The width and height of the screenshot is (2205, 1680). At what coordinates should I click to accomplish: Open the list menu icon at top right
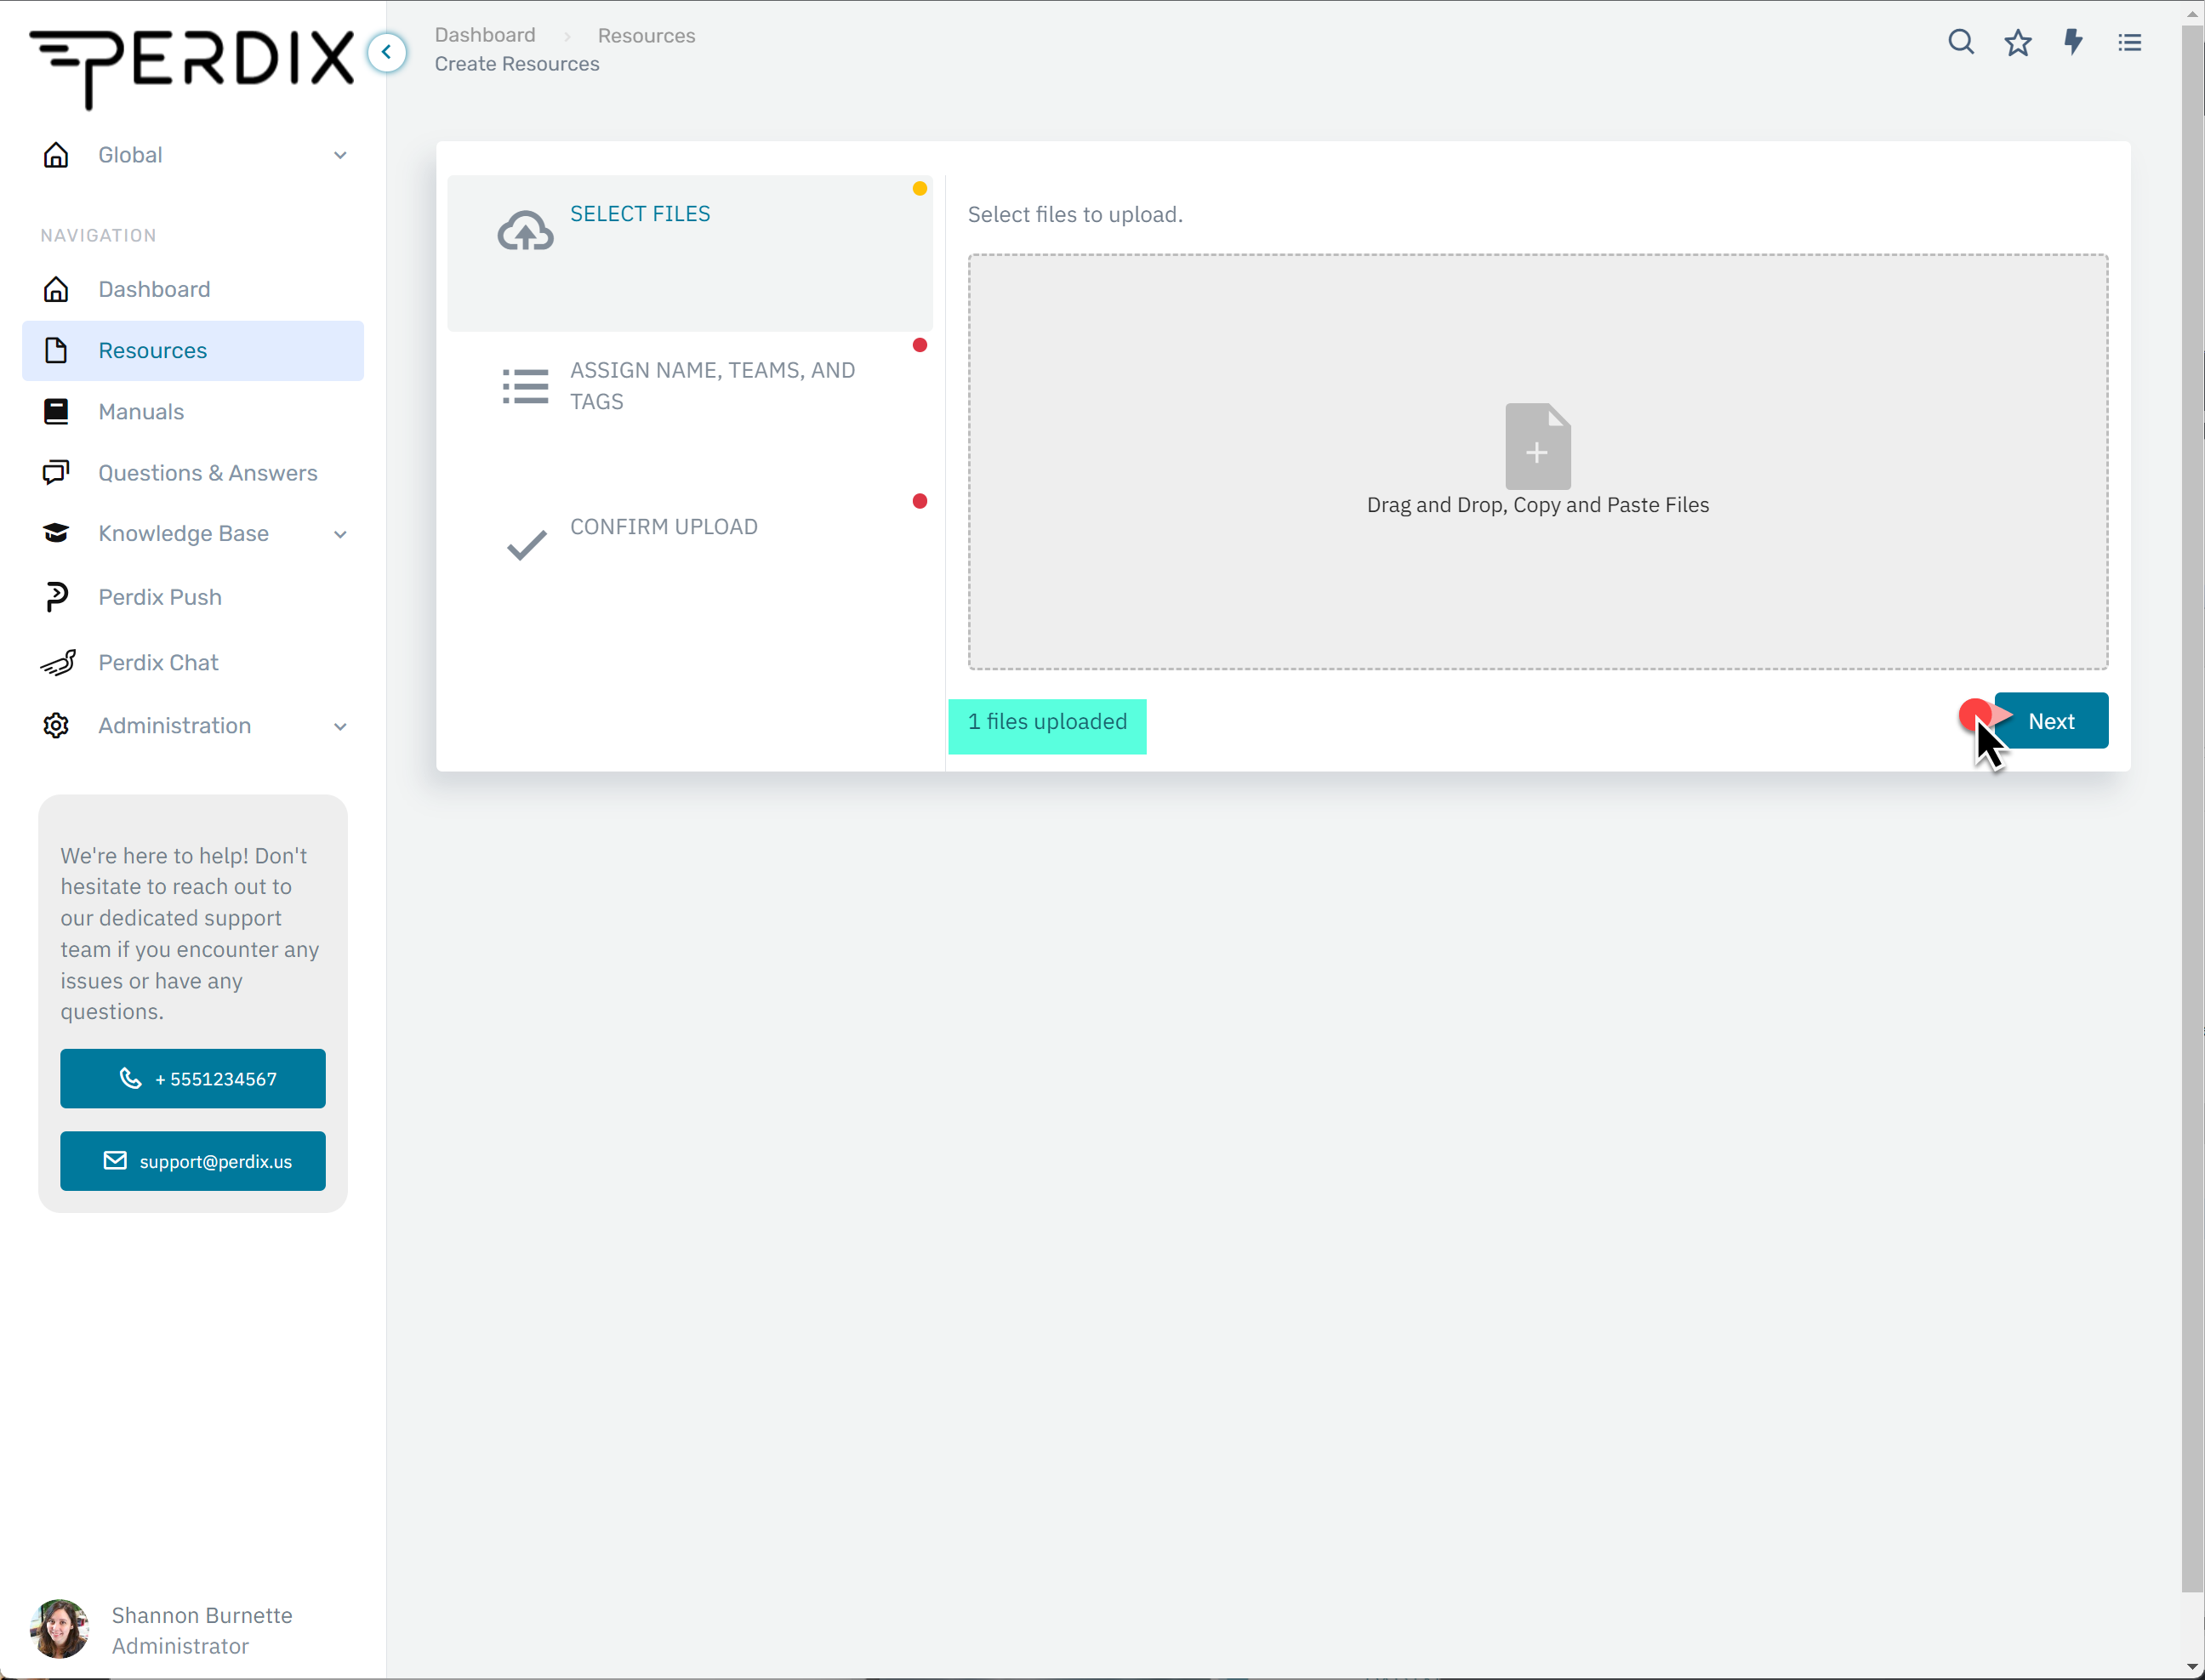pyautogui.click(x=2129, y=42)
